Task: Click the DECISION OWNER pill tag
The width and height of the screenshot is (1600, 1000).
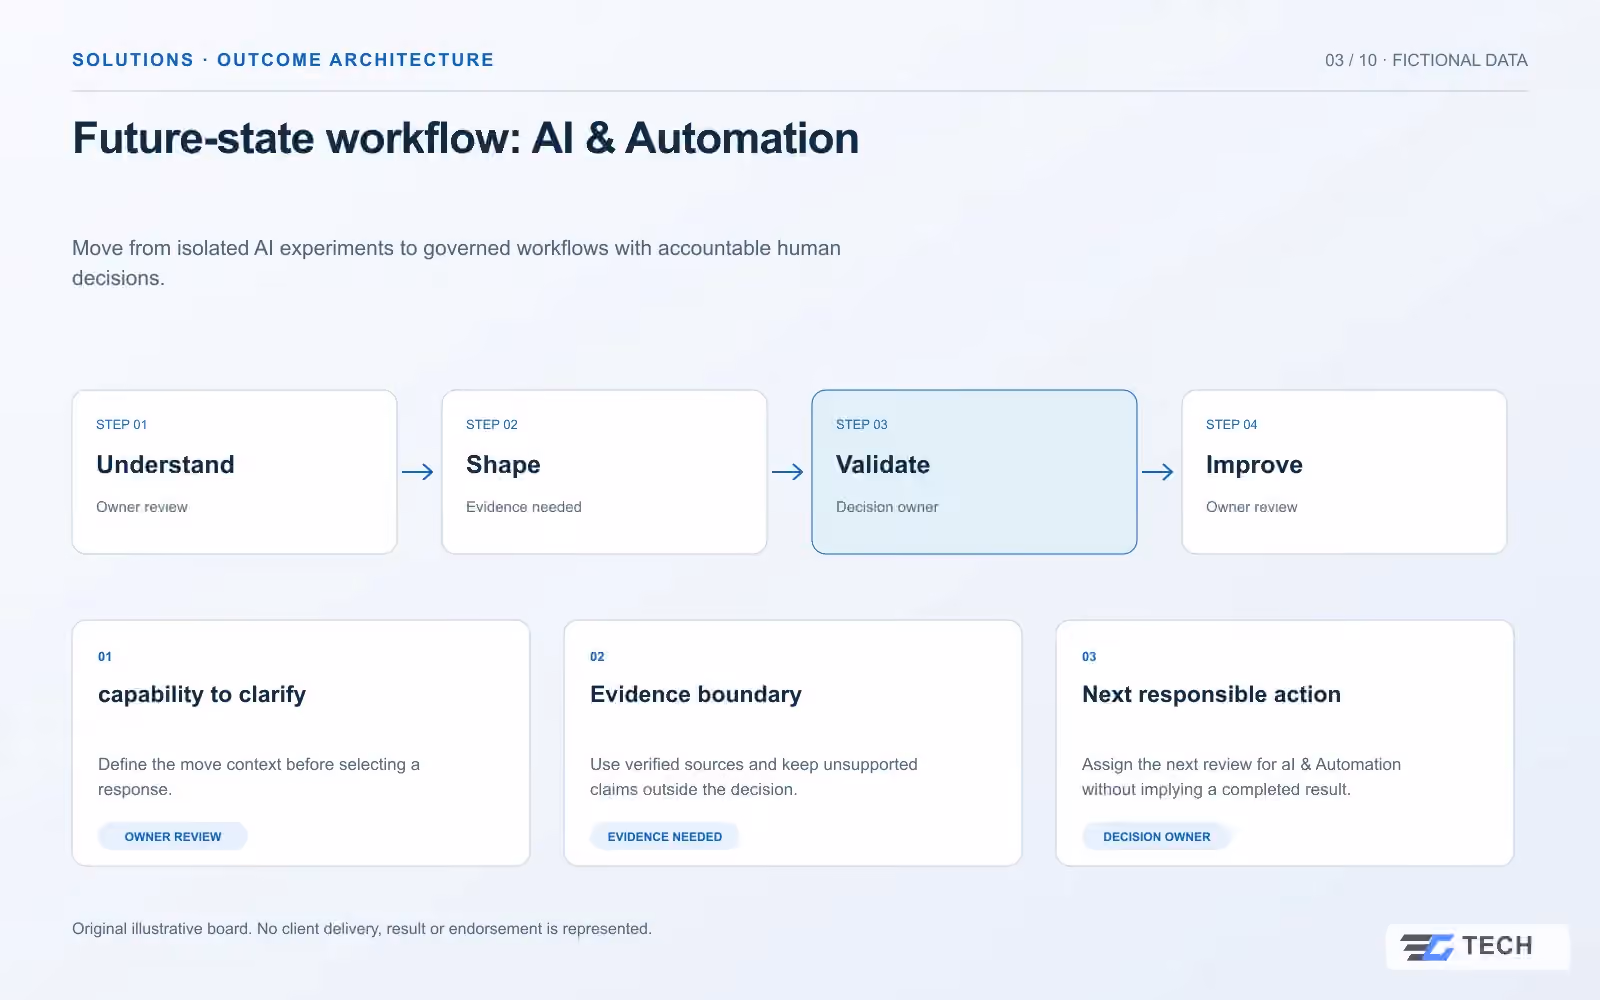Action: (x=1157, y=837)
